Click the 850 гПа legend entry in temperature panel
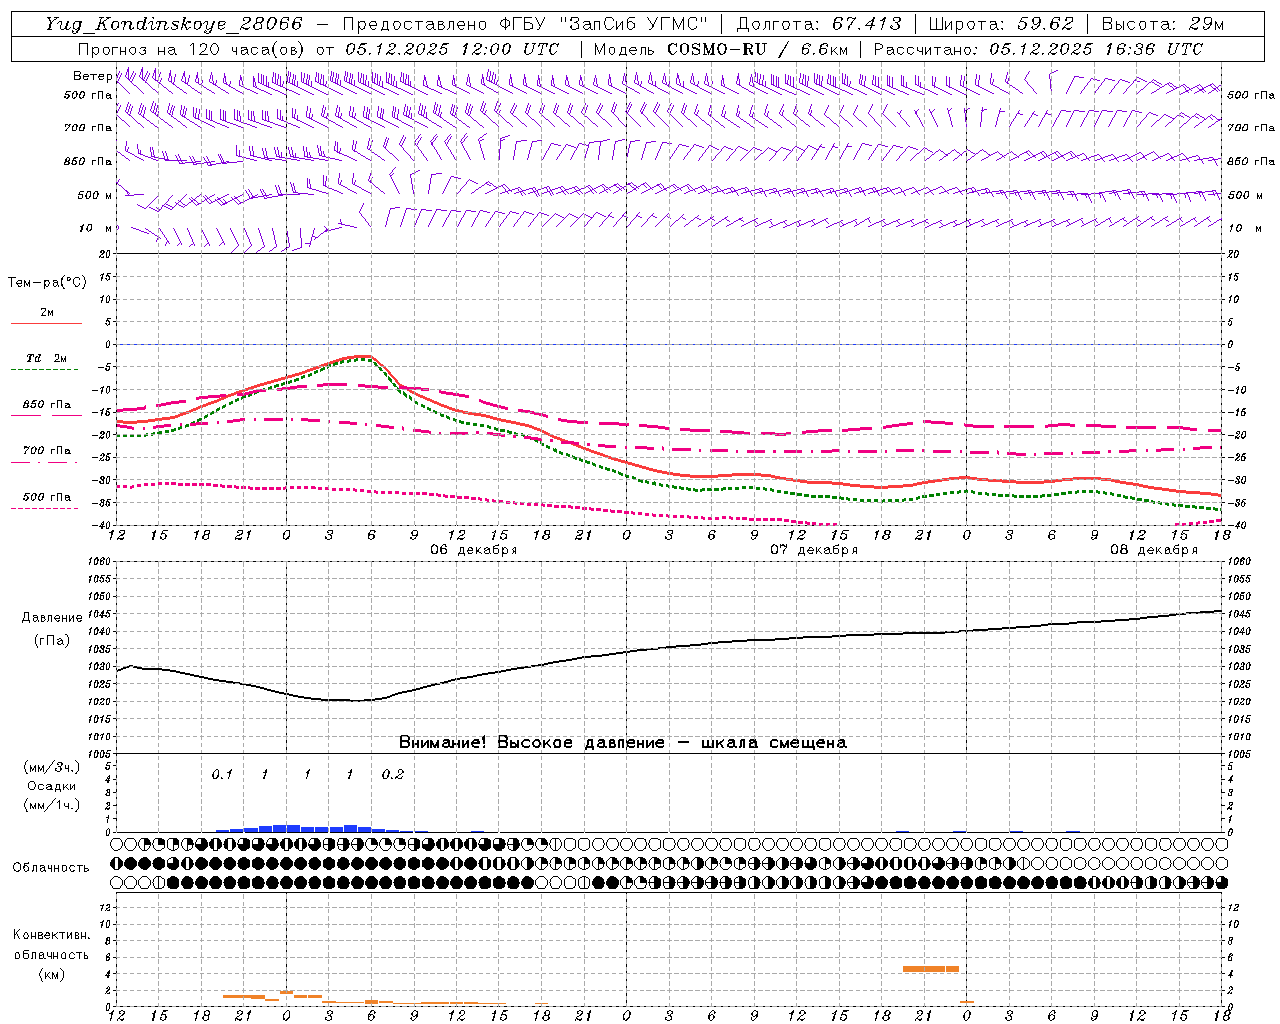The image size is (1280, 1024). click(x=46, y=405)
